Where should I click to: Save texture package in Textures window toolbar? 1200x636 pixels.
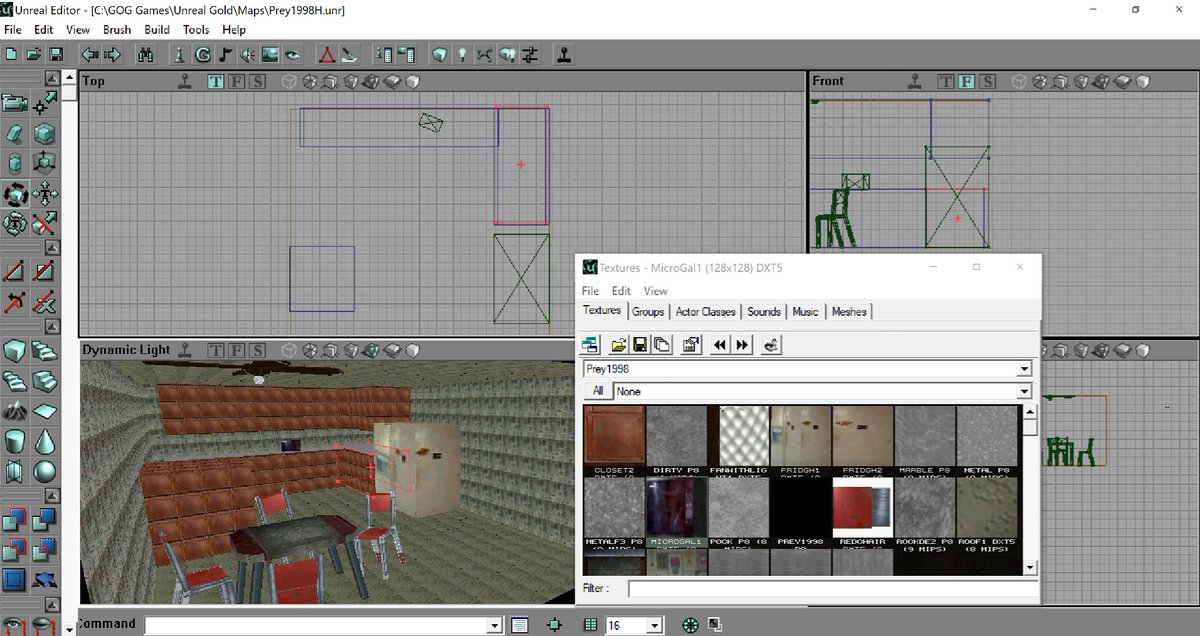(x=640, y=345)
